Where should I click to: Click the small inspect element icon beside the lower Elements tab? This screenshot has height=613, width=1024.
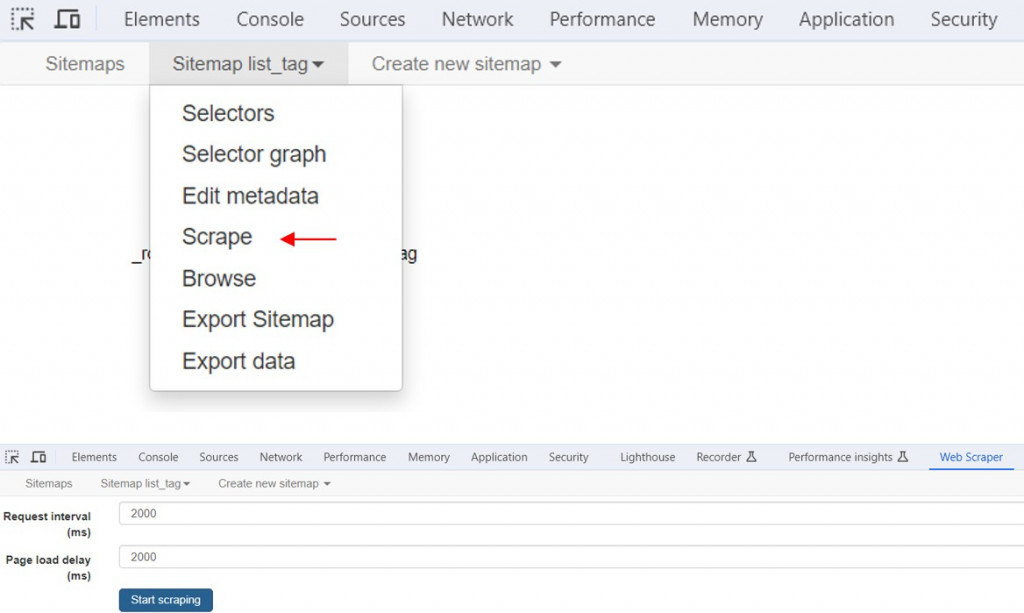coord(13,457)
